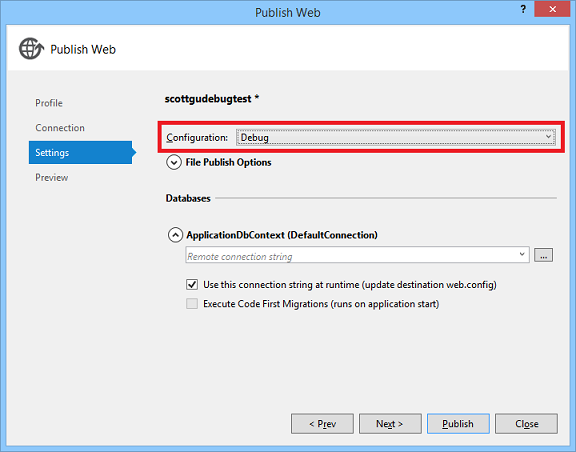Expand File Publish Options chevron icon
Viewport: 576px width, 452px height.
(174, 162)
